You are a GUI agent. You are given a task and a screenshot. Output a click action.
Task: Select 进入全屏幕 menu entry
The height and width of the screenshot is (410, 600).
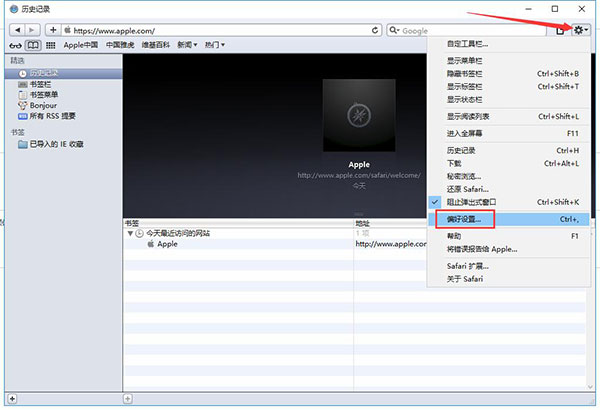click(468, 133)
